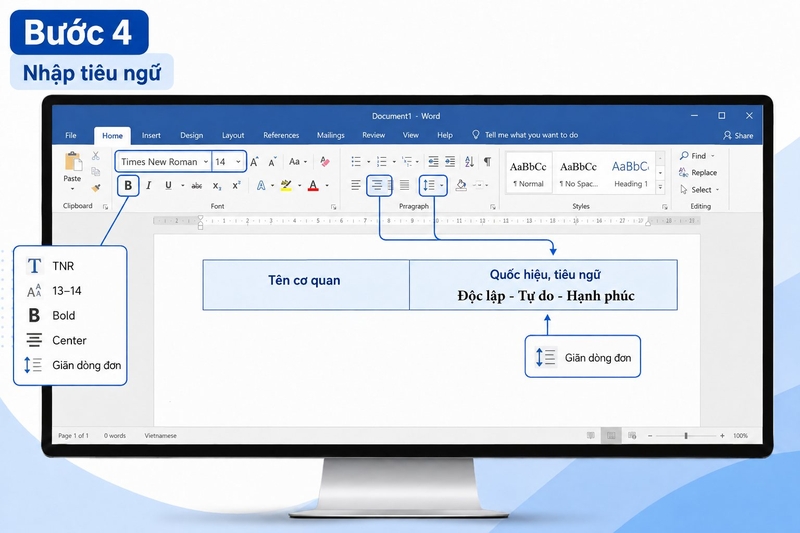Decrease font size with shrink font icon
The image size is (800, 533).
272,162
